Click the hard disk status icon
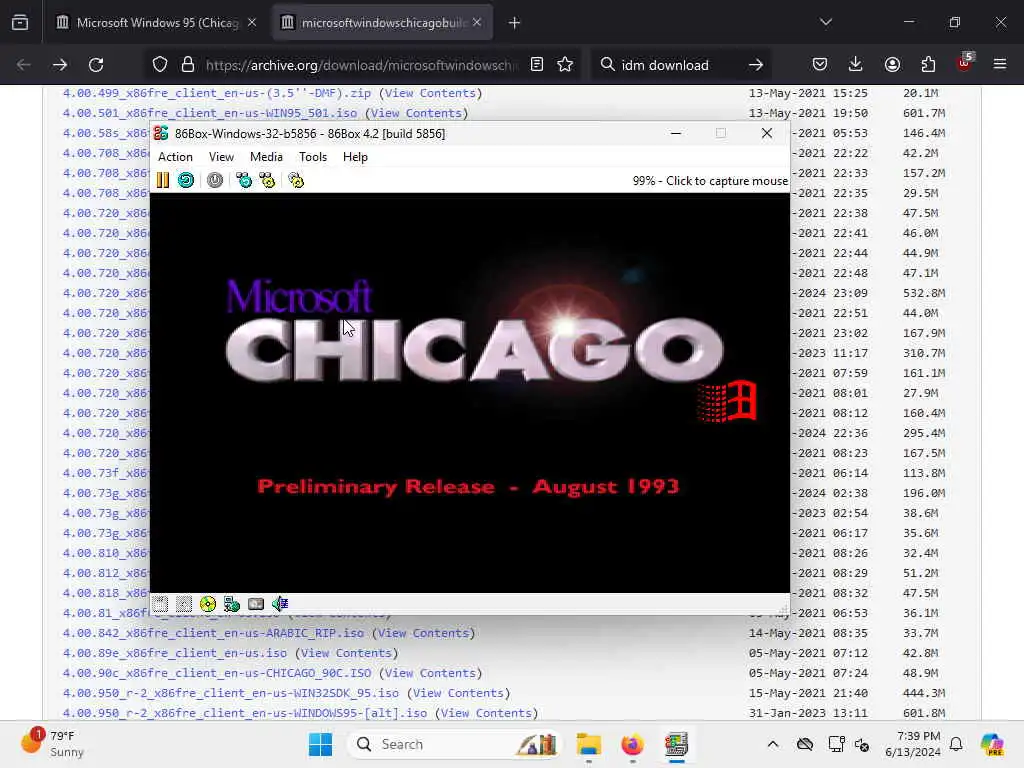1024x768 pixels. pos(256,604)
